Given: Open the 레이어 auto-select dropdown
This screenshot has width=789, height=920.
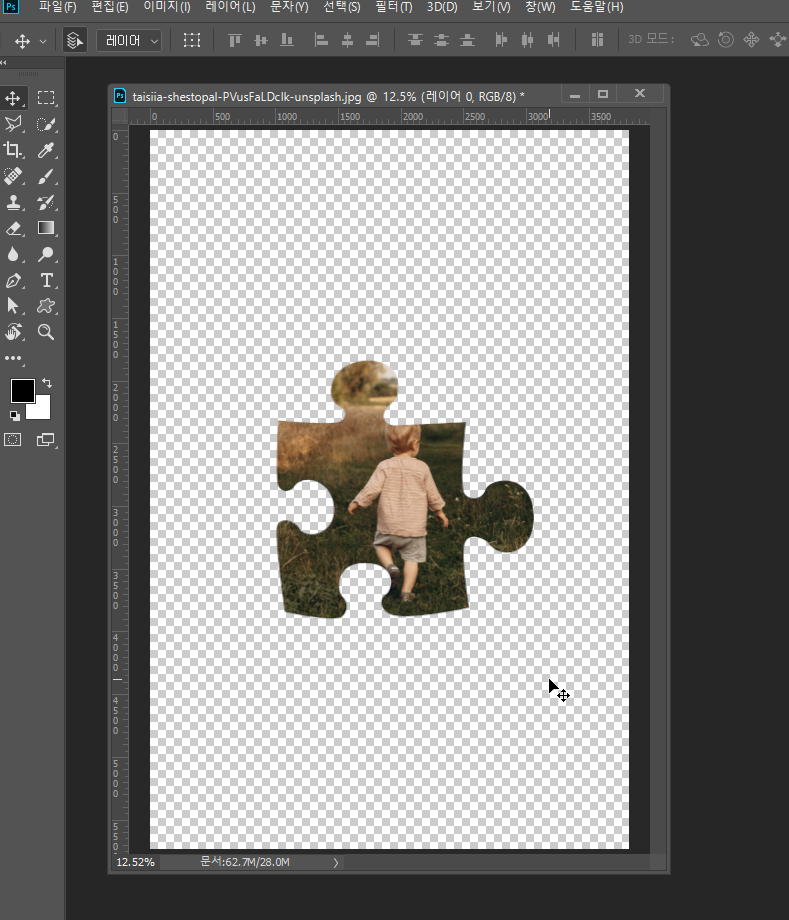Looking at the screenshot, I should 129,40.
